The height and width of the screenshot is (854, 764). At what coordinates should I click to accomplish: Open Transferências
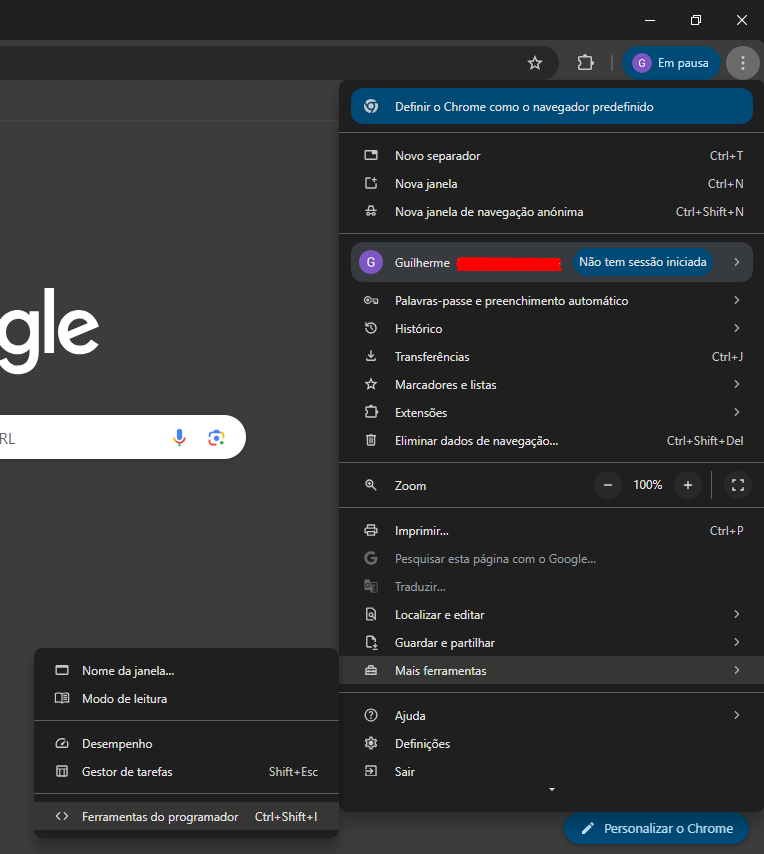pos(552,357)
